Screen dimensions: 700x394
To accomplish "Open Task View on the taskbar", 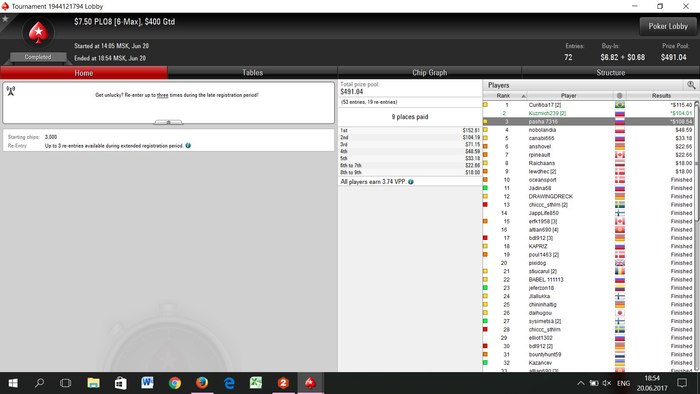I will (x=66, y=383).
